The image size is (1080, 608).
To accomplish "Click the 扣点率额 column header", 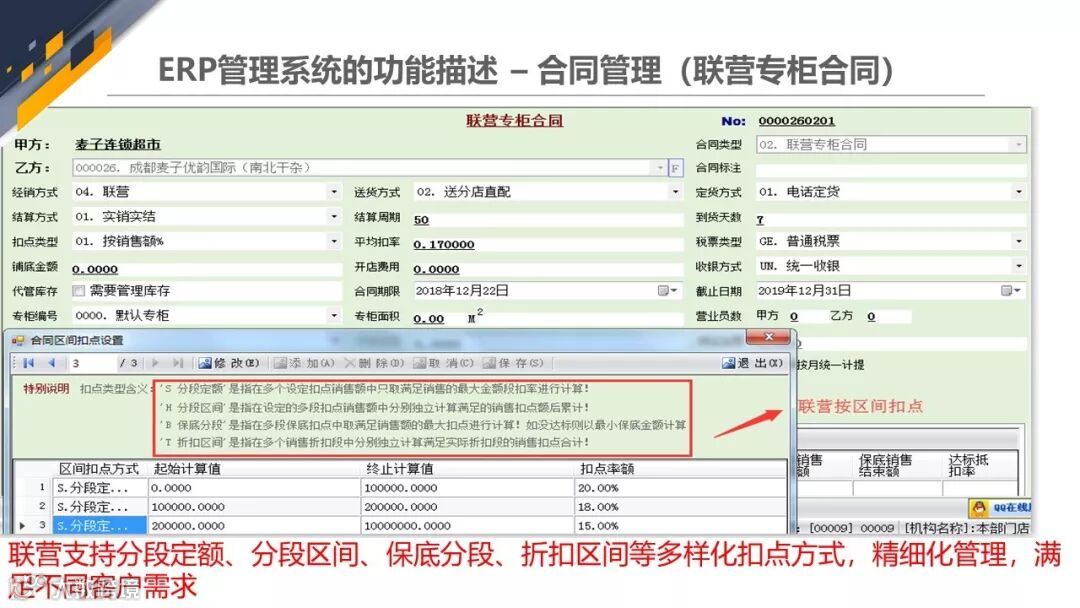I will tap(680, 469).
